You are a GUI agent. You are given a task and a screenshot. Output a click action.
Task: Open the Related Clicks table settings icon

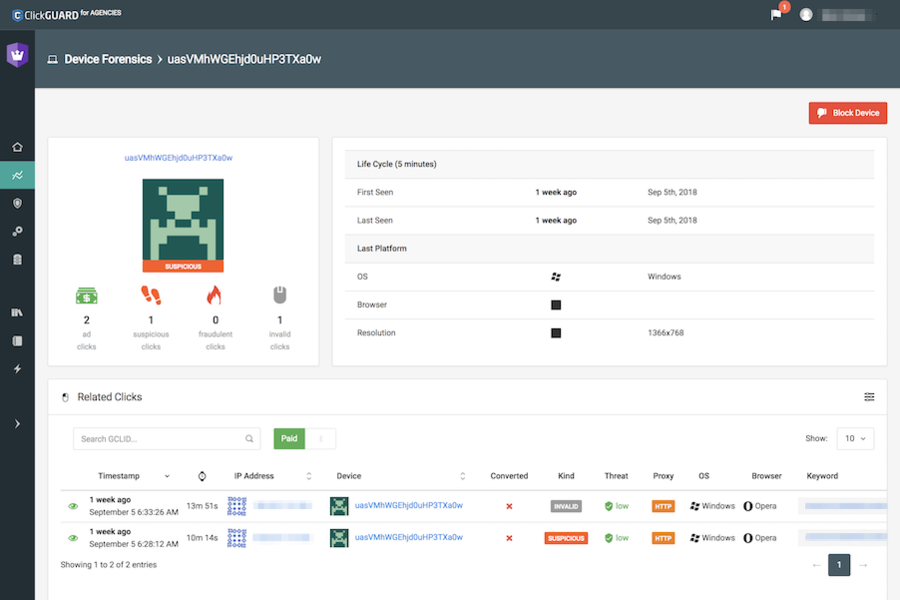(869, 397)
